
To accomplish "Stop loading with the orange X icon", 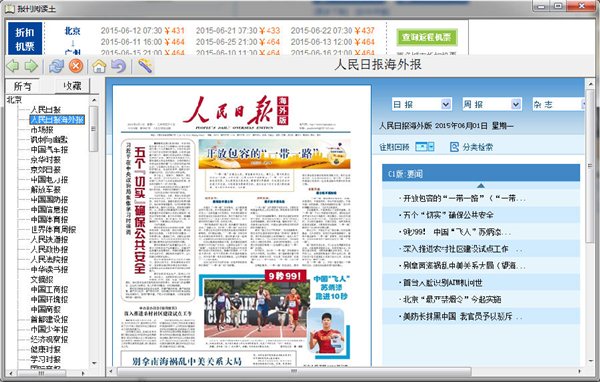I will click(76, 66).
